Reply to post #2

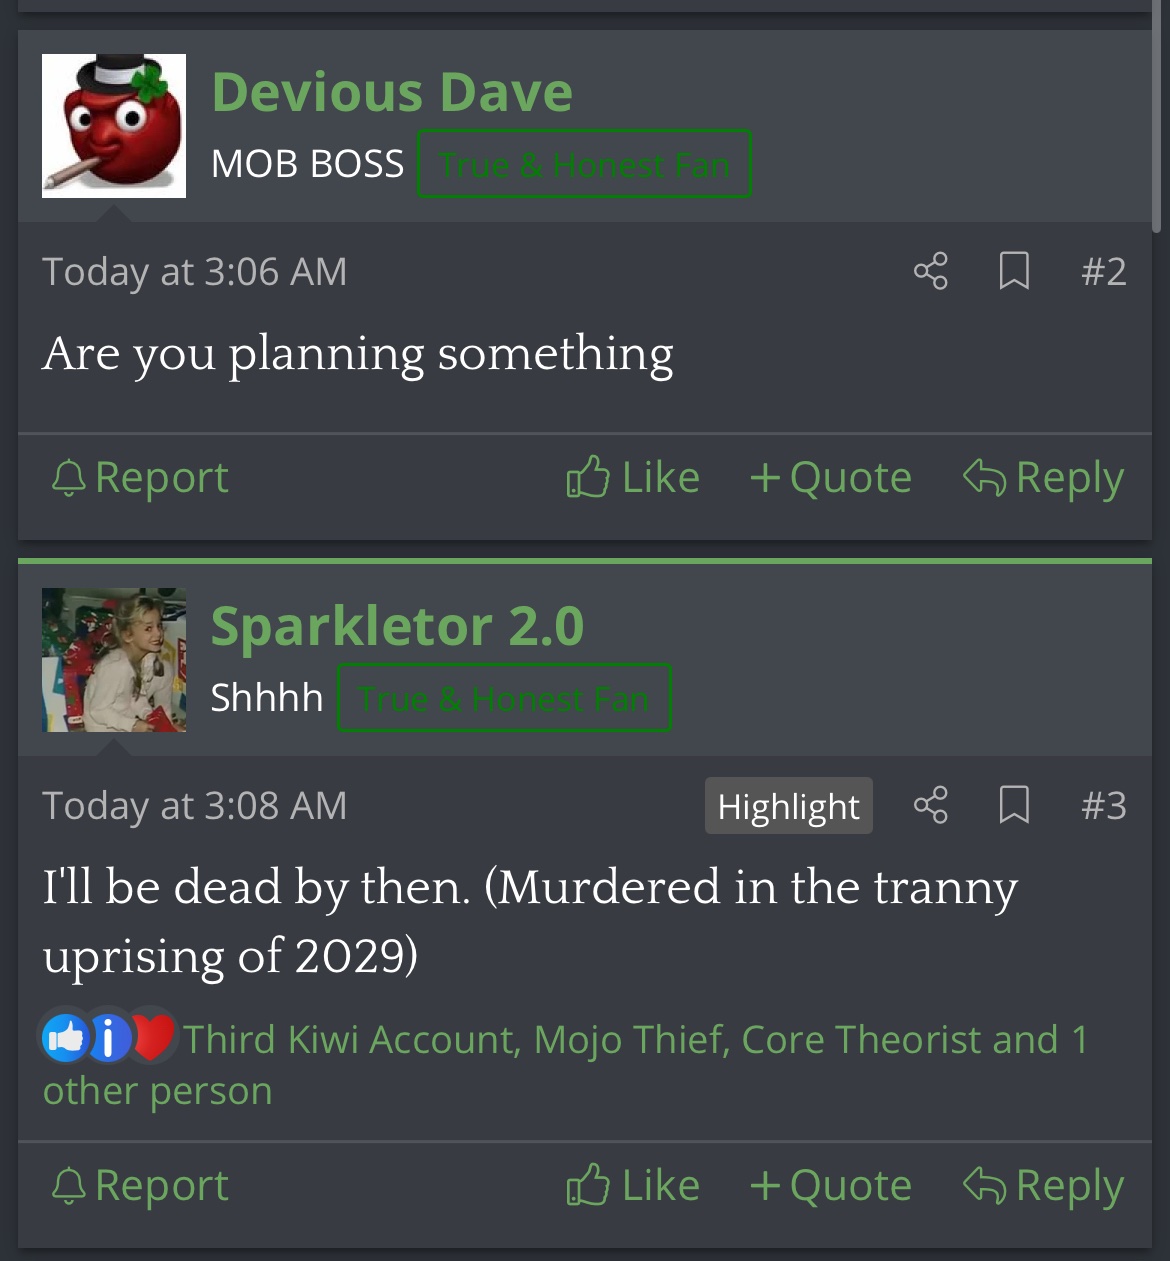[1043, 477]
